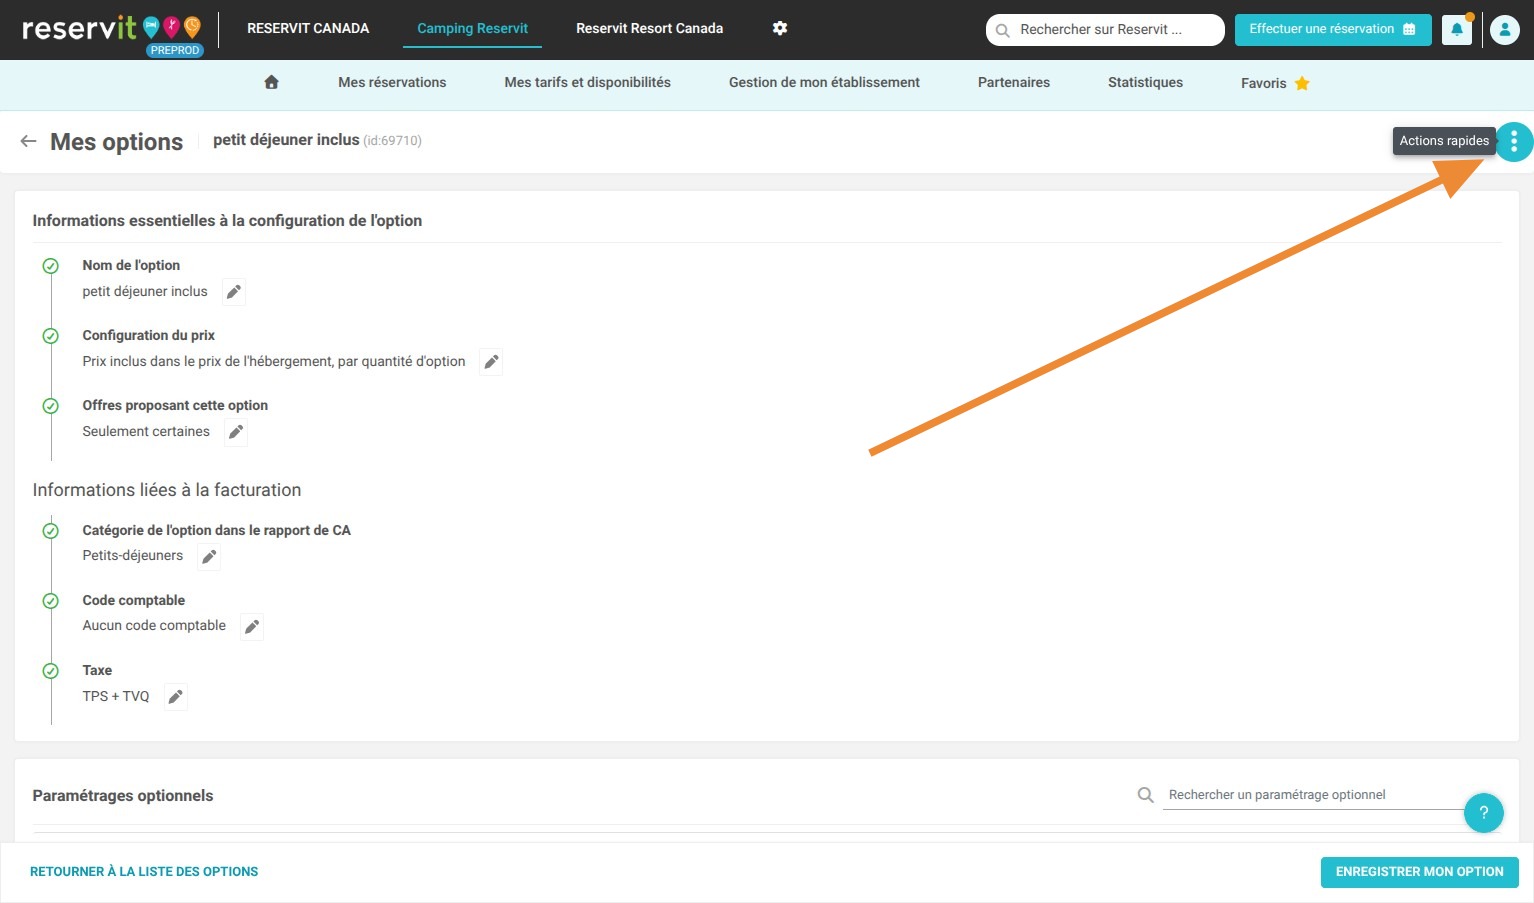Open the Mes réservations menu

[x=392, y=83]
